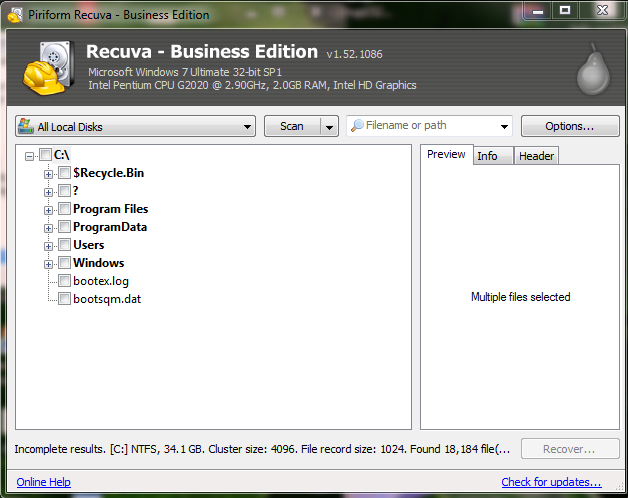The width and height of the screenshot is (628, 498).
Task: Expand the Users folder
Action: pyautogui.click(x=48, y=246)
